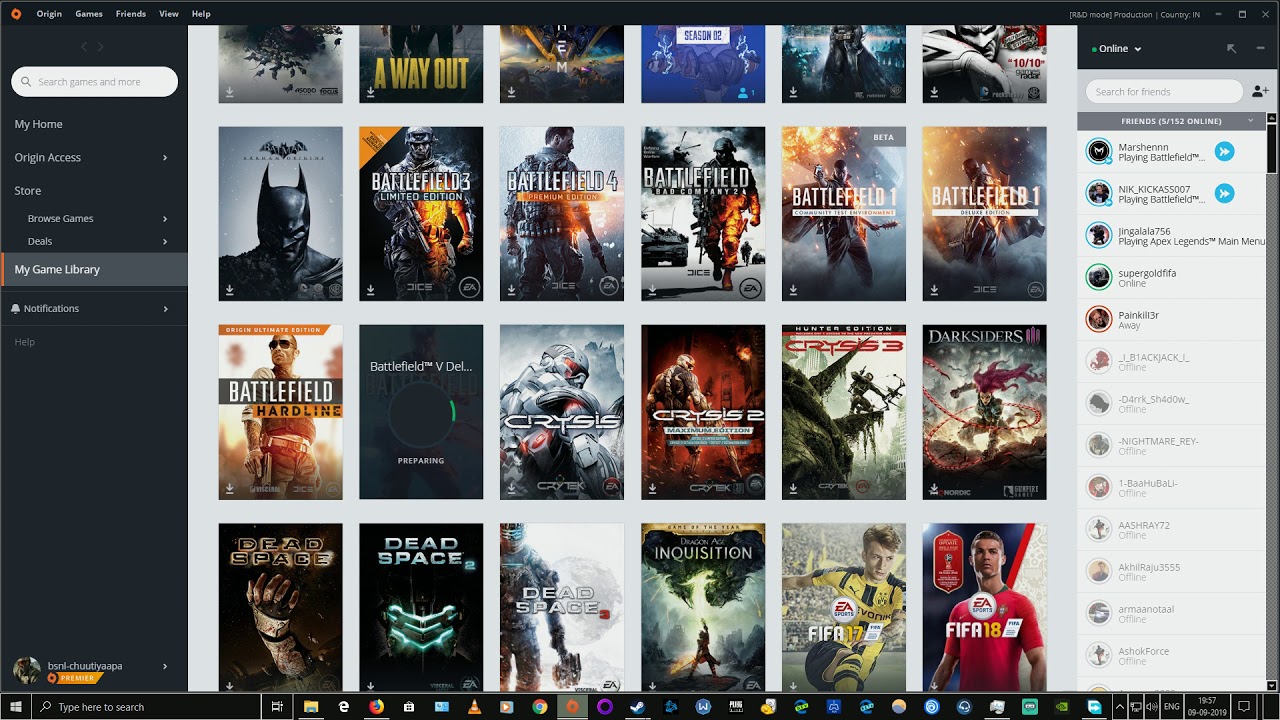Screen dimensions: 1280x720
Task: Click download icon on Battlefield 3 tile
Action: [370, 290]
